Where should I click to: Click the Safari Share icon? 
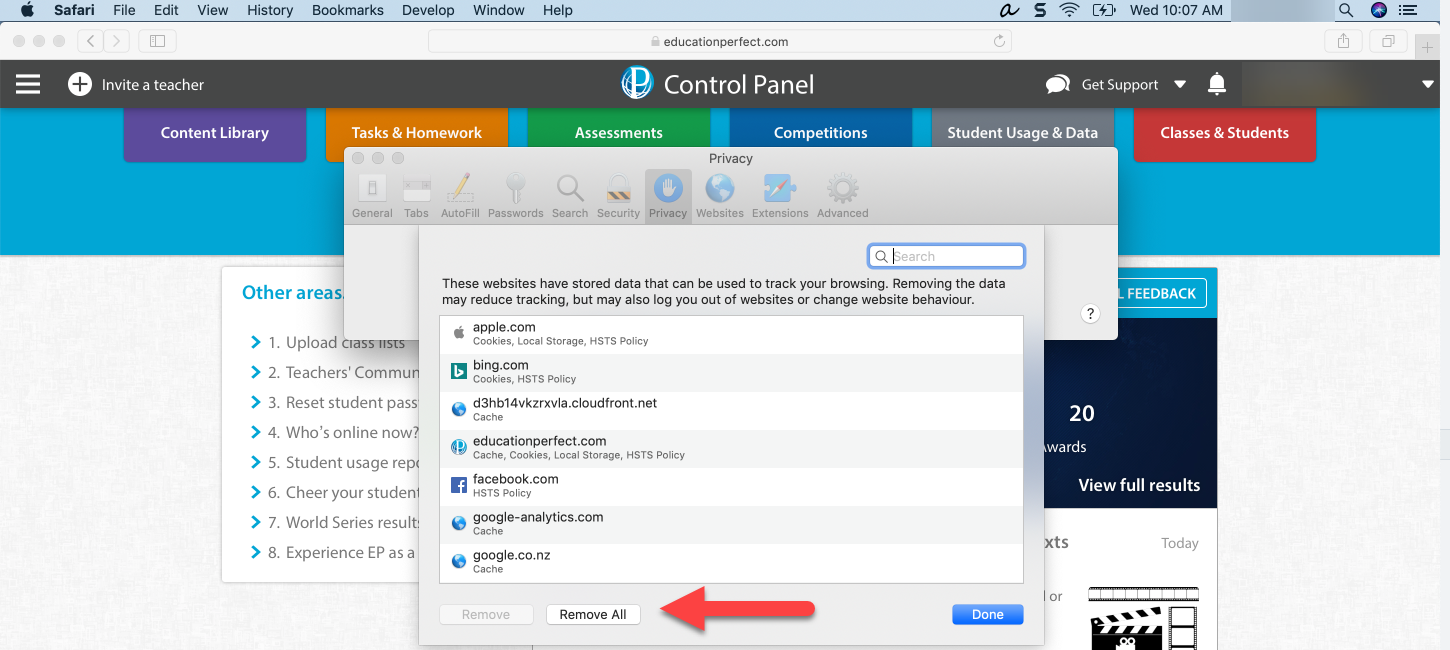[x=1343, y=41]
